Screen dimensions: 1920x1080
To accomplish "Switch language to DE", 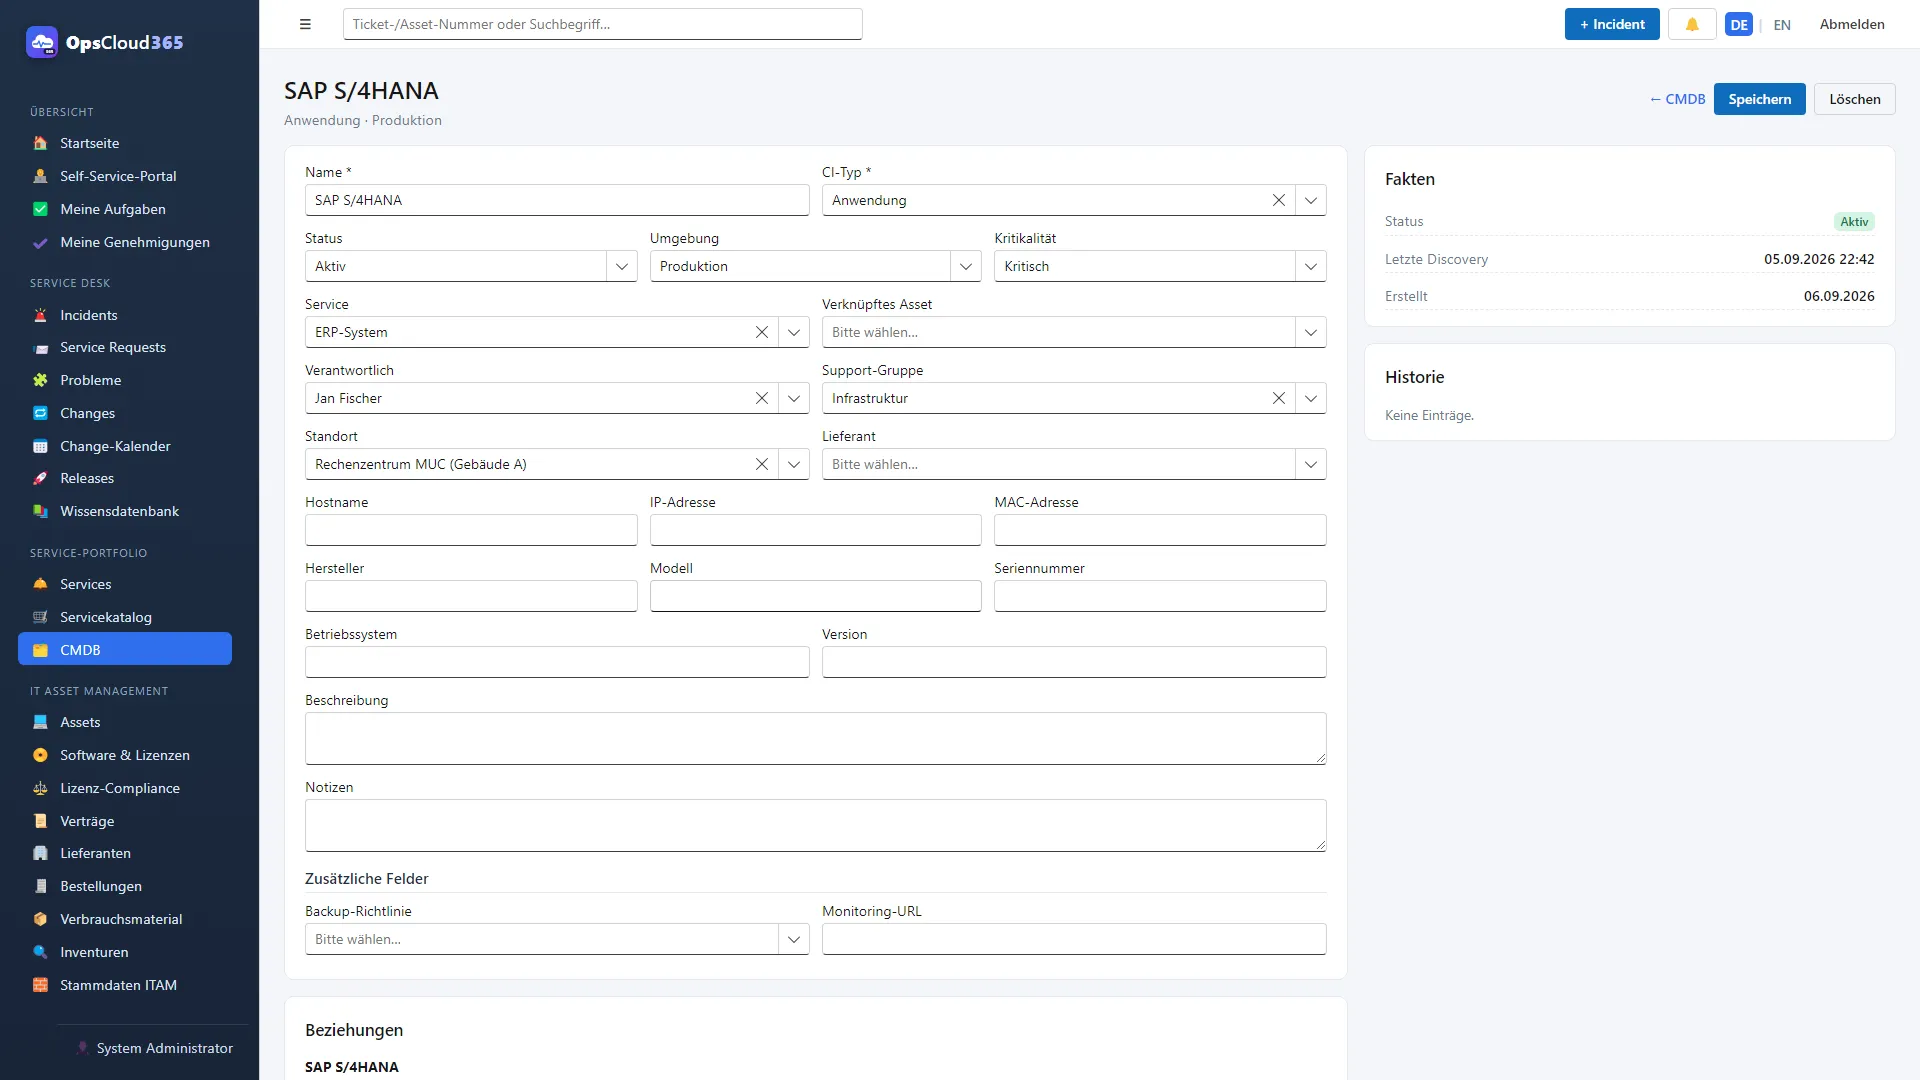I will pyautogui.click(x=1739, y=25).
